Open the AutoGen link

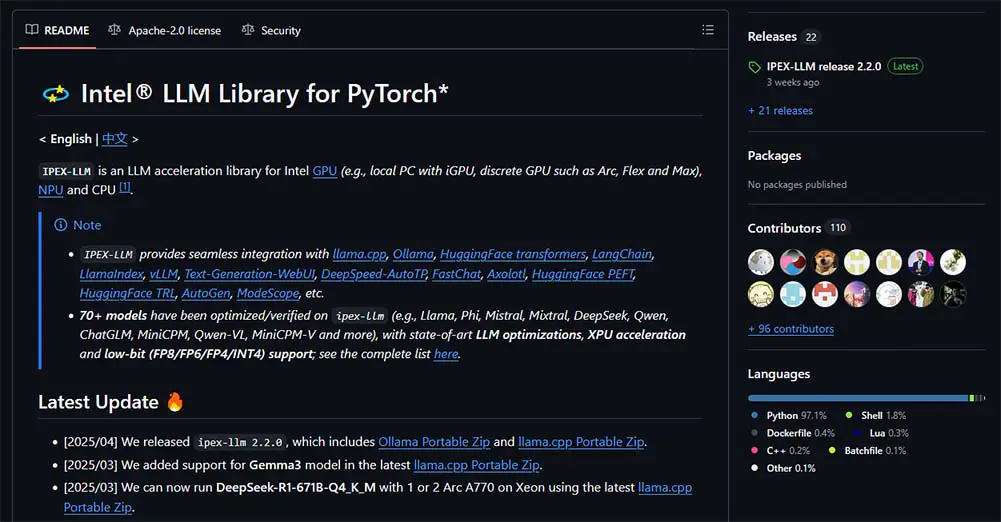point(206,293)
